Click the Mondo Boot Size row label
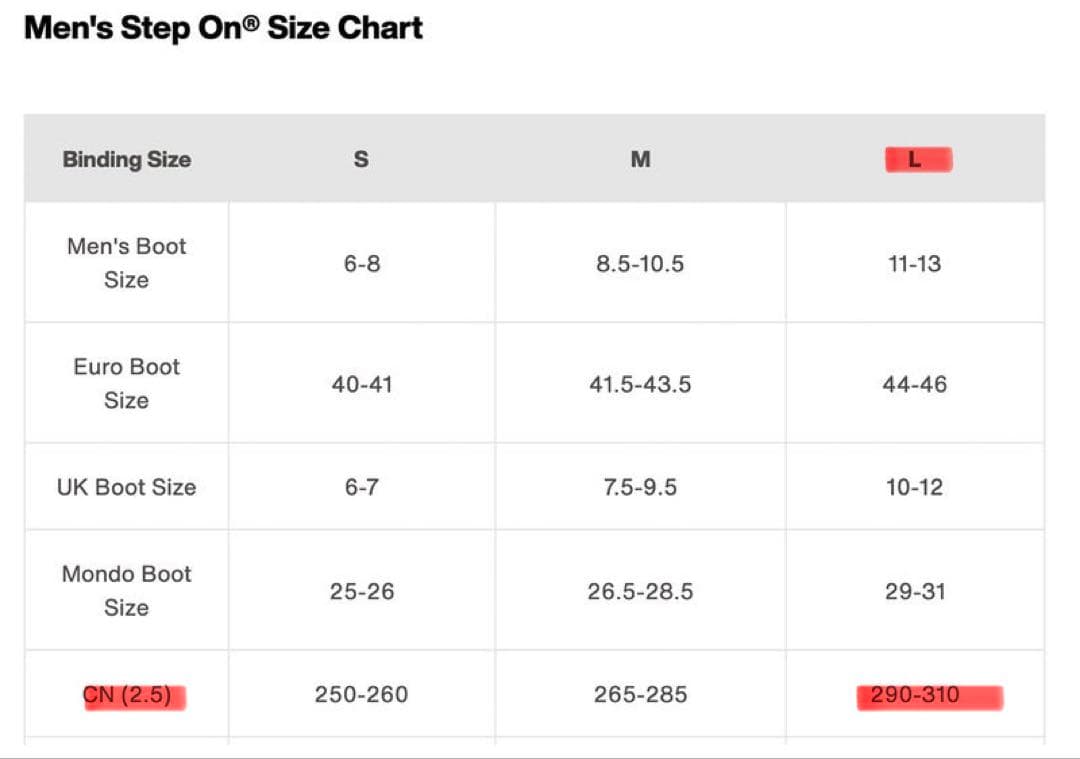Viewport: 1080px width, 759px height. [127, 590]
